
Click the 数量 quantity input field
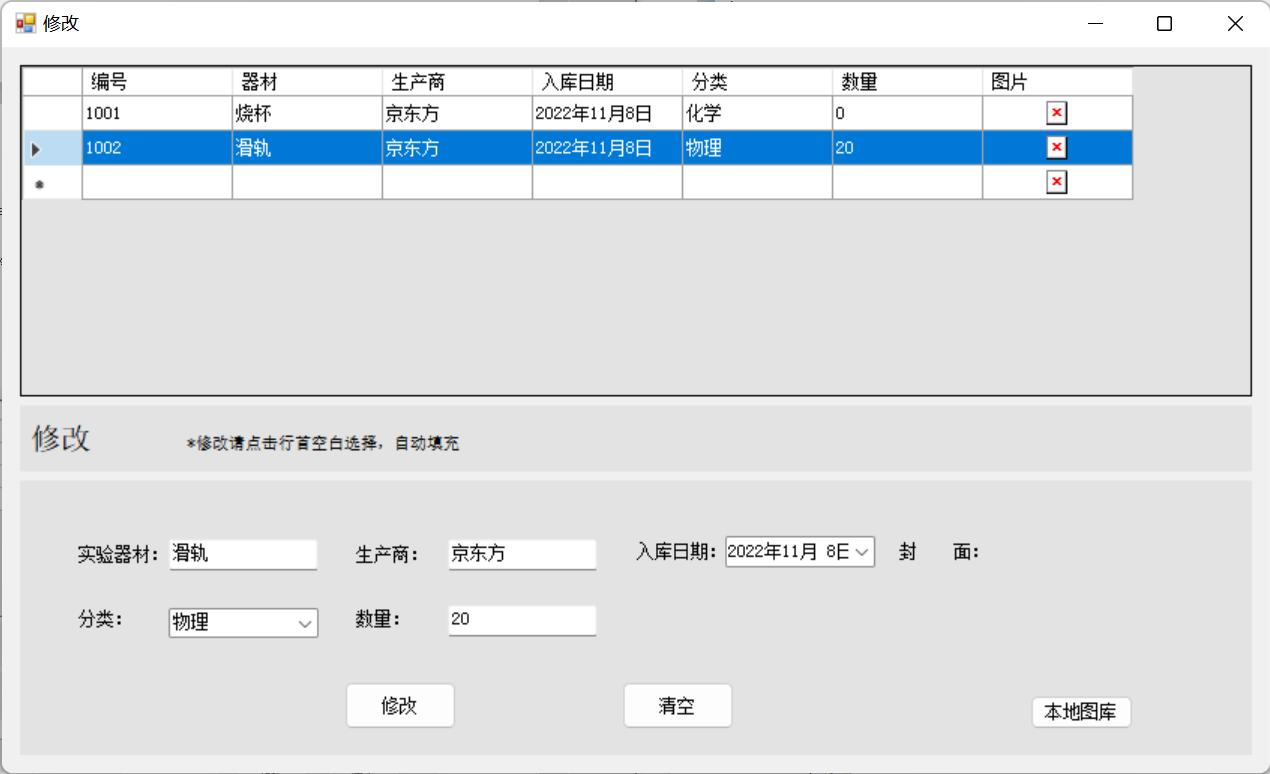coord(521,620)
